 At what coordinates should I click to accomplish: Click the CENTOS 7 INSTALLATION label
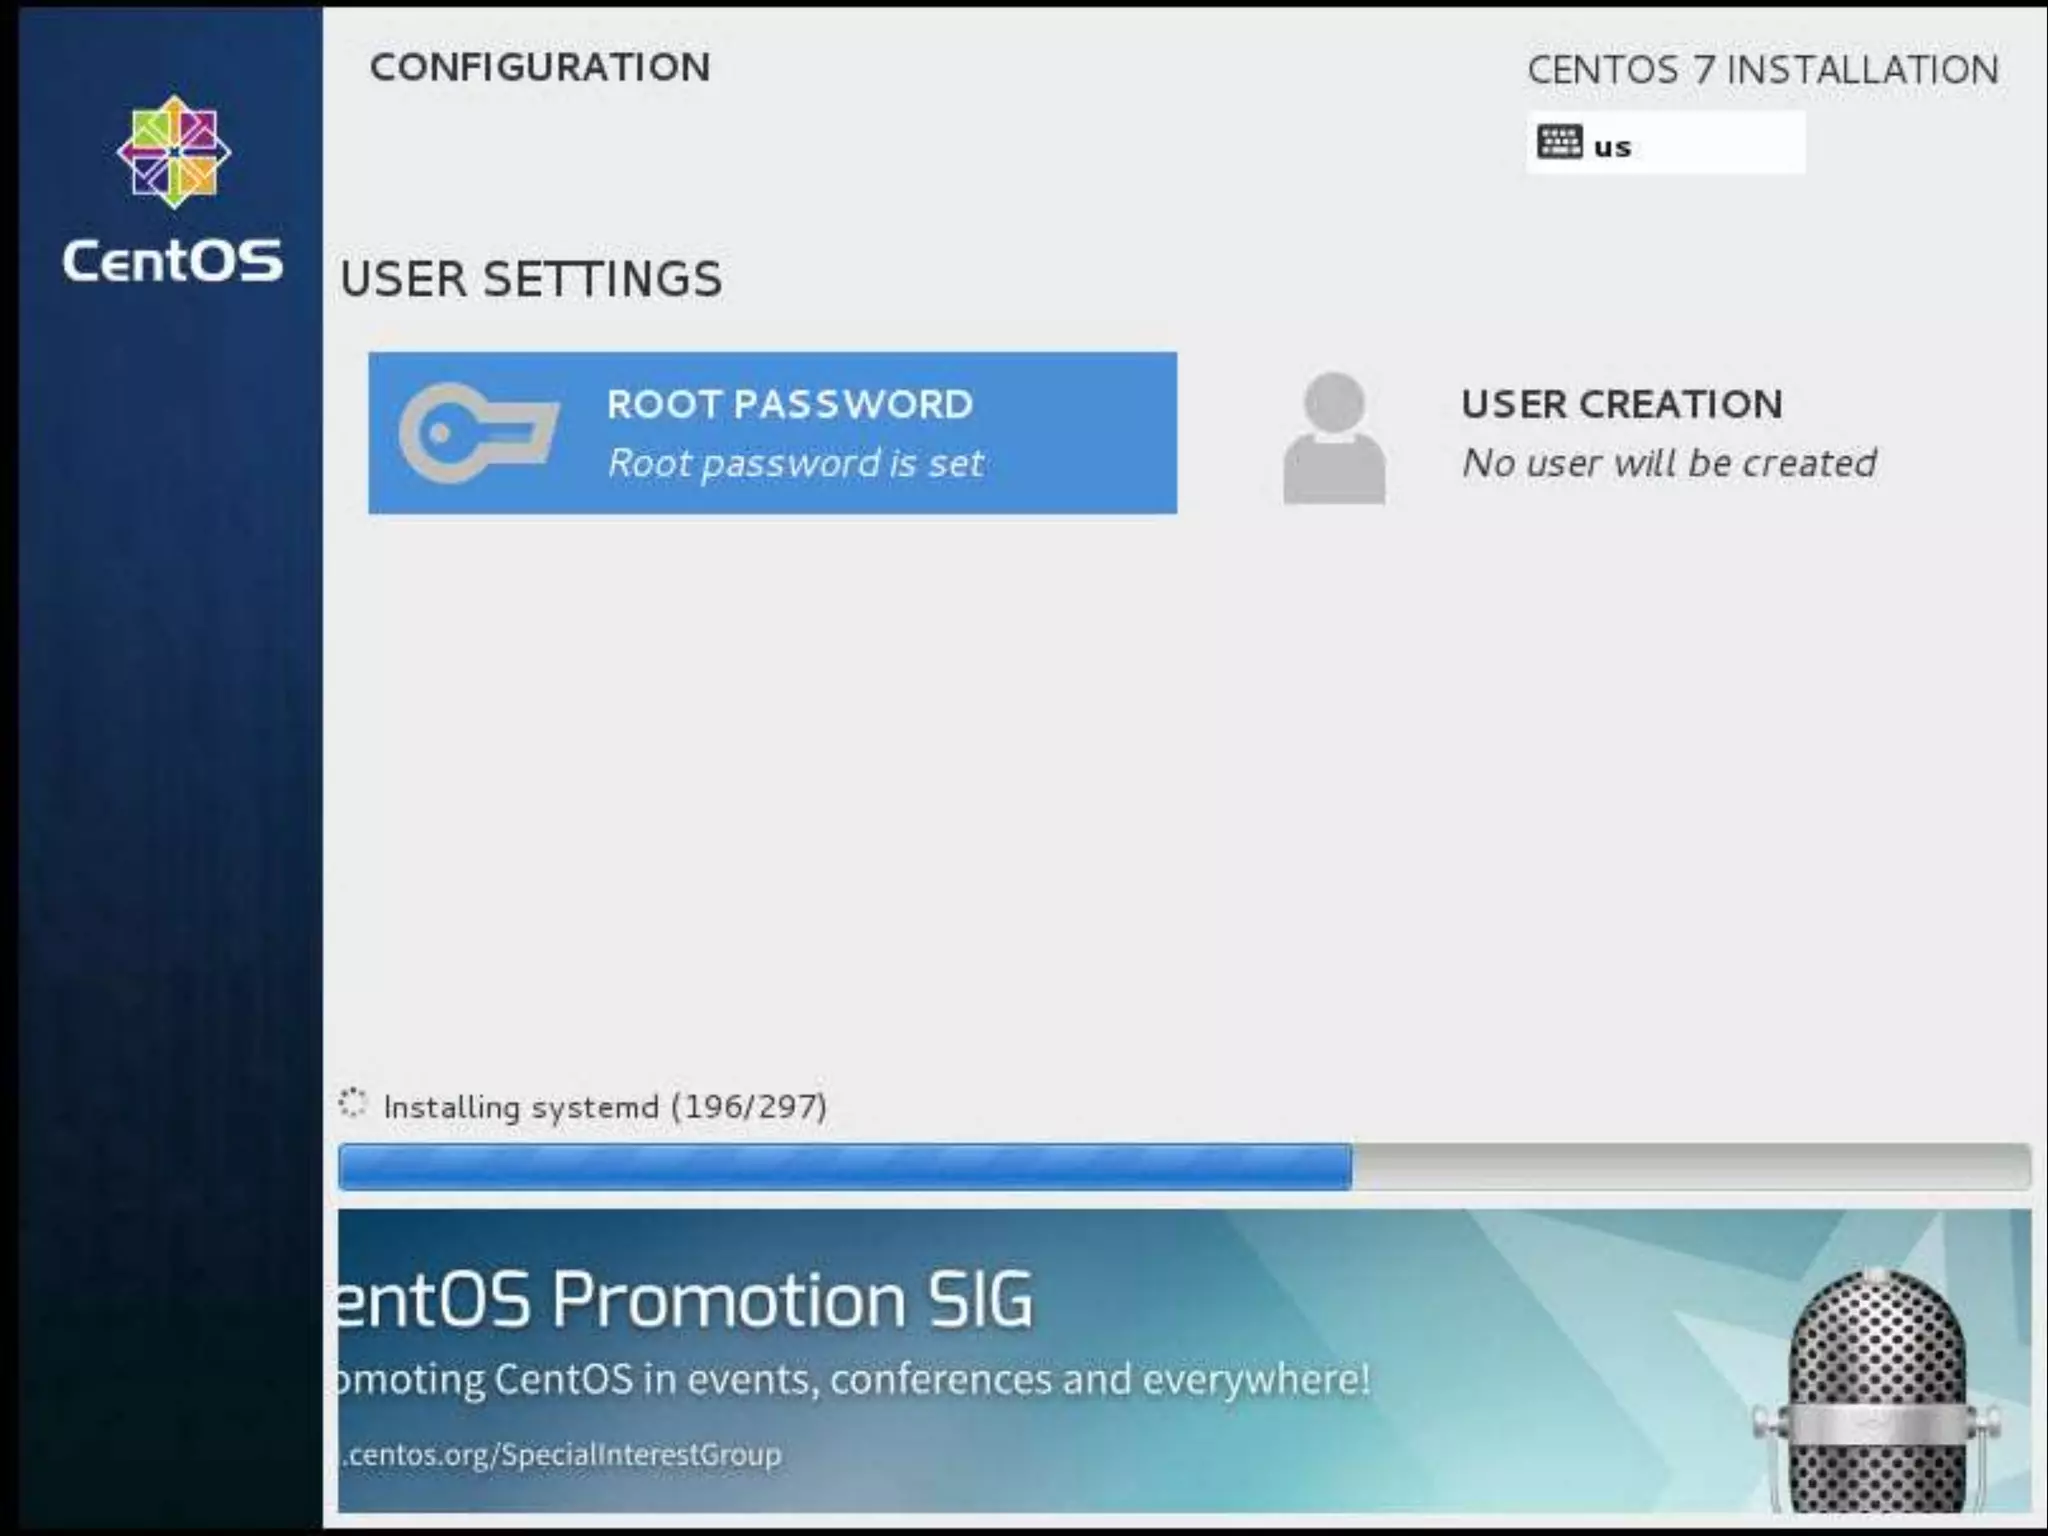click(x=1763, y=70)
